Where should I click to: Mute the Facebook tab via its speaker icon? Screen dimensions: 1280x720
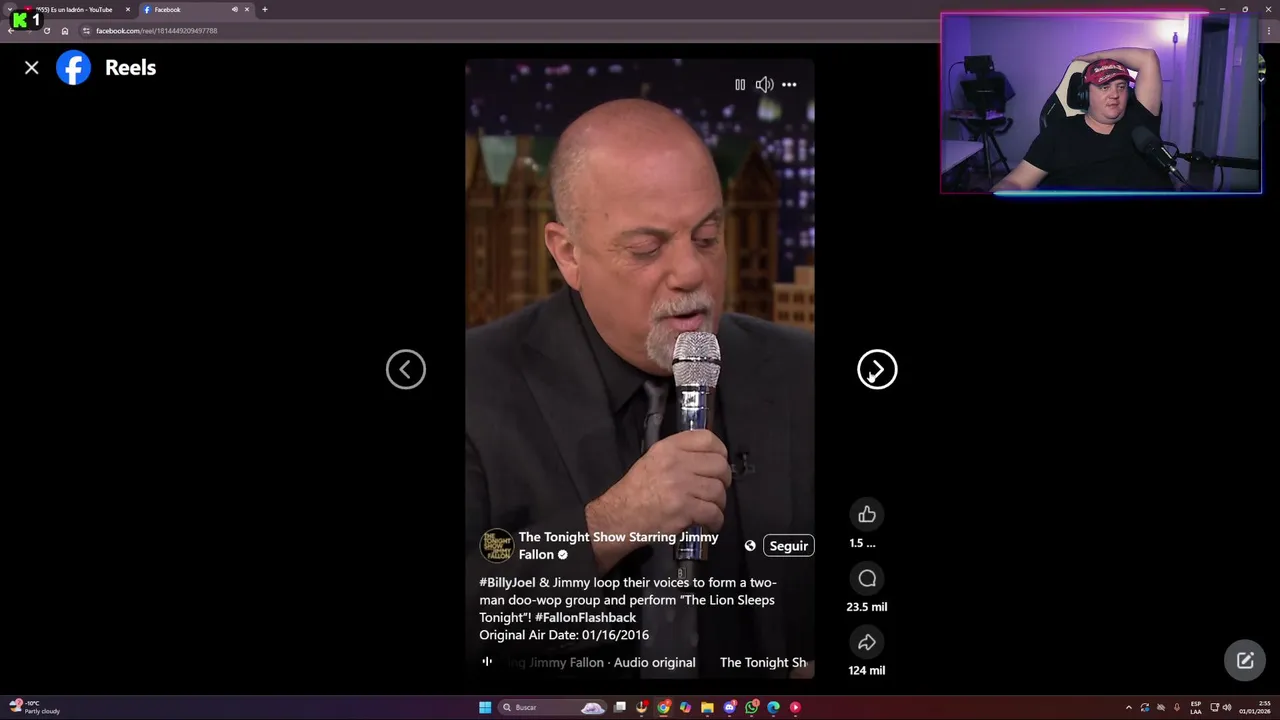(235, 9)
